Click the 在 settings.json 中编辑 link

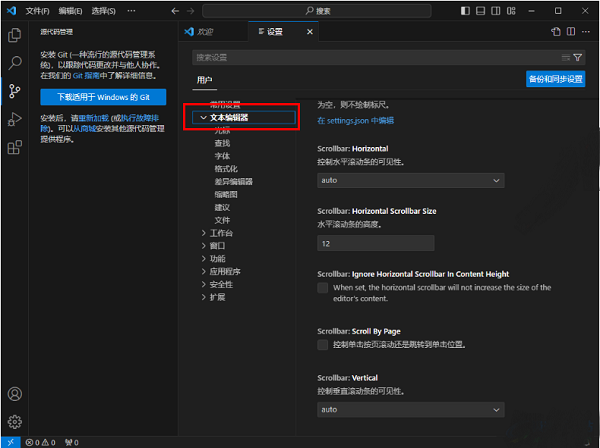coord(355,120)
